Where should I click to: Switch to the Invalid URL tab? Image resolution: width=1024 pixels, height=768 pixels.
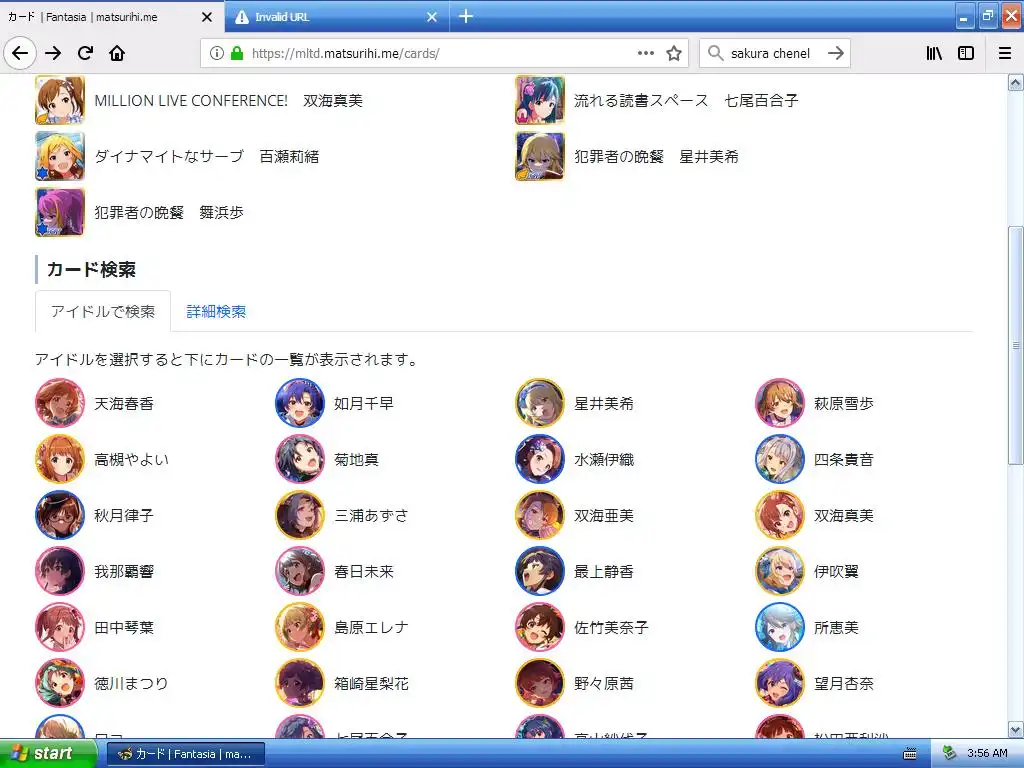(x=337, y=17)
